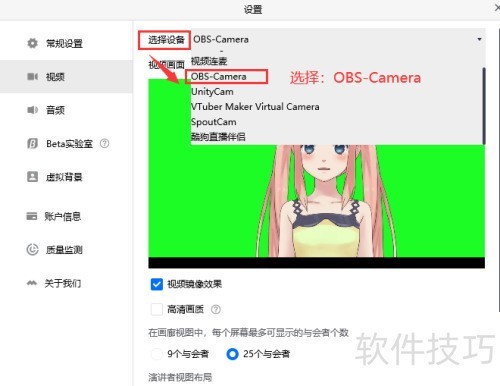
Task: Choose 视频连麦 from device list
Action: (x=337, y=61)
